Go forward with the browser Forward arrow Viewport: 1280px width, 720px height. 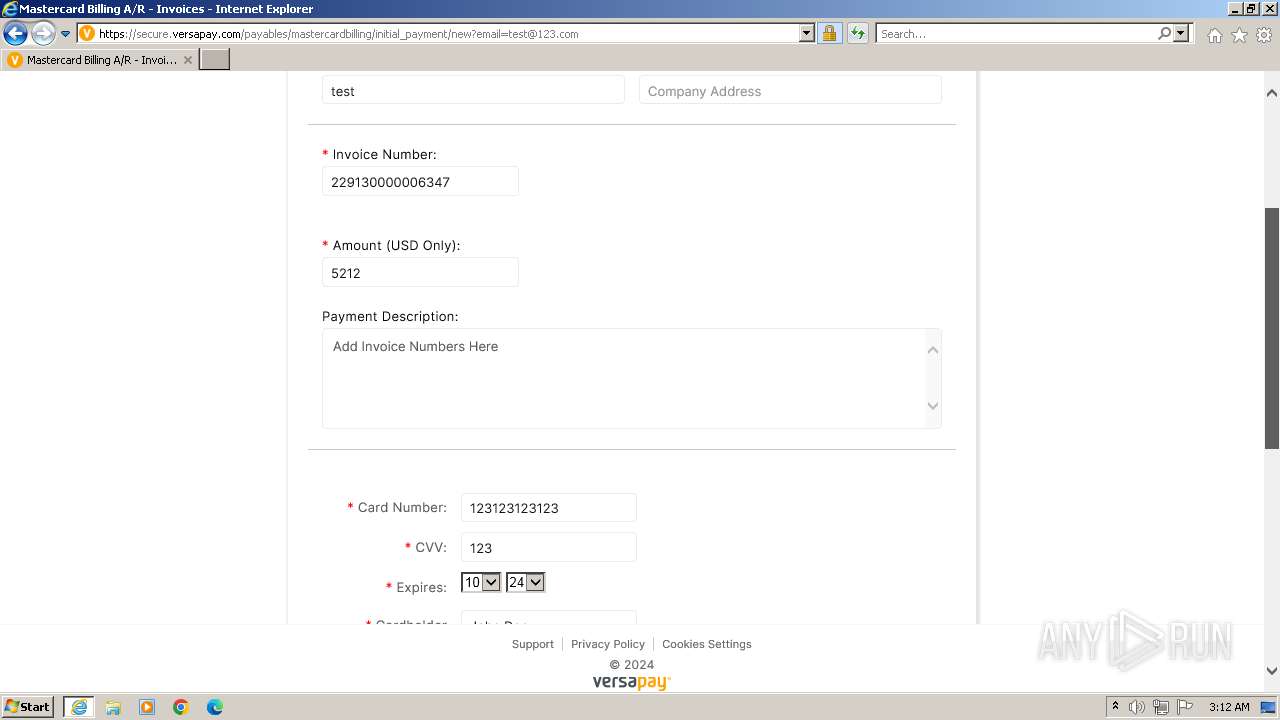click(x=43, y=34)
